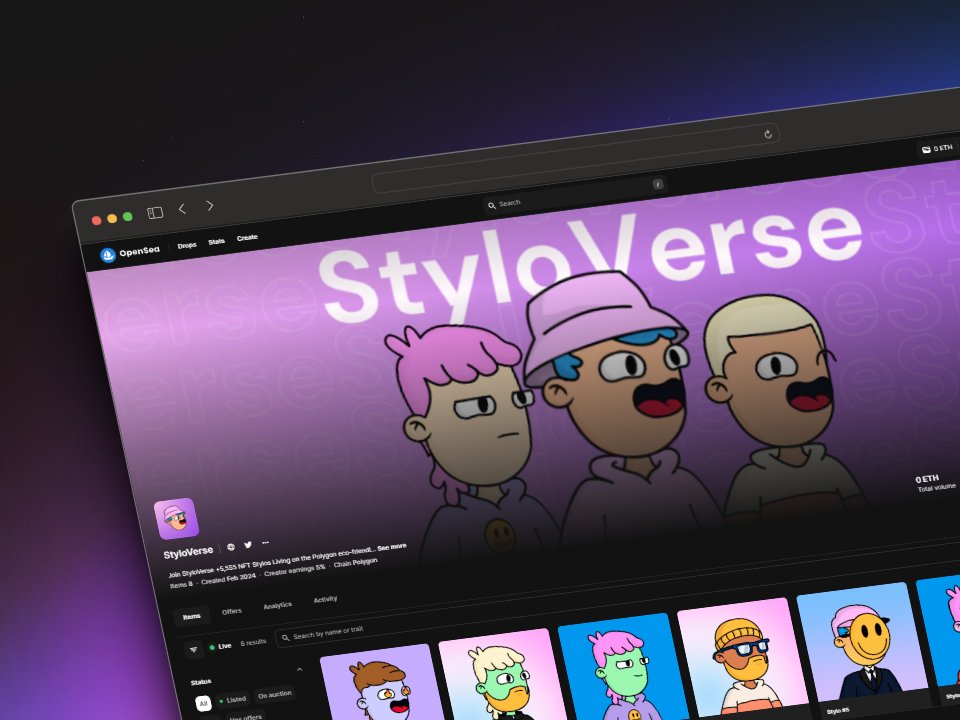Click the magnifier in name or trait search
Image resolution: width=960 pixels, height=720 pixels.
pos(285,637)
